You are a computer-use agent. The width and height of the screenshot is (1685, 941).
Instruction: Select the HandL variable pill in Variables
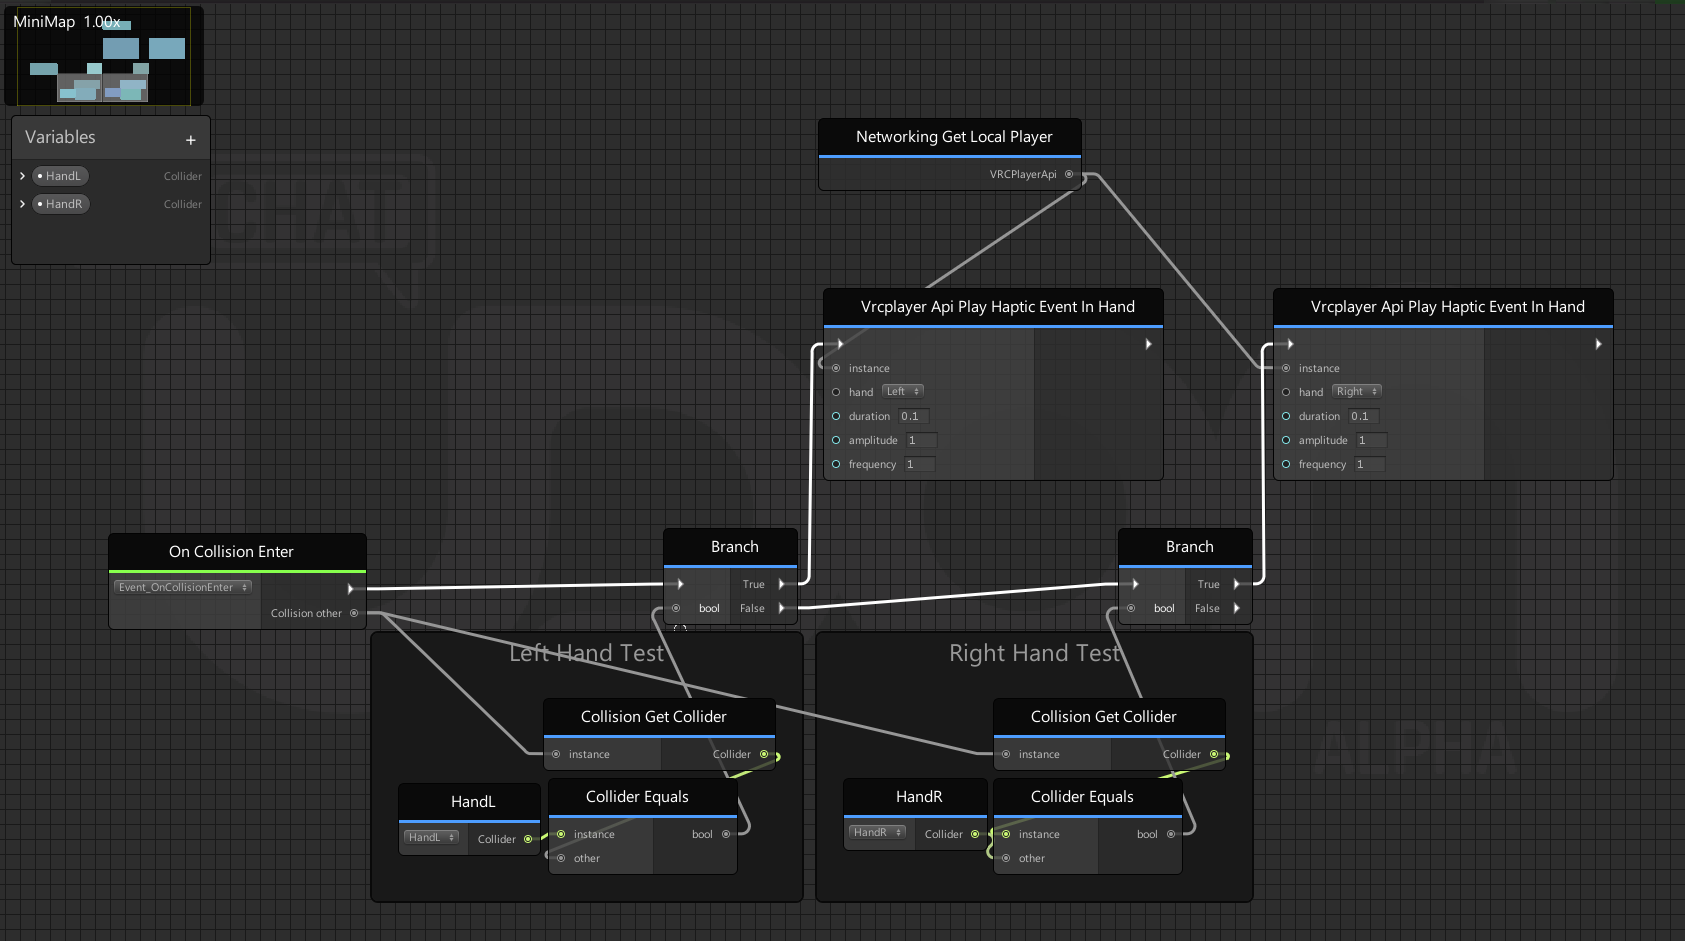click(61, 176)
